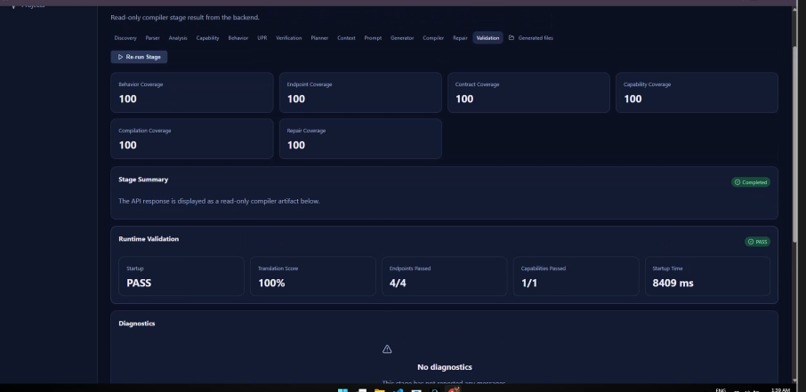
Task: Click the 'The API response is displayed' text
Action: [x=219, y=201]
